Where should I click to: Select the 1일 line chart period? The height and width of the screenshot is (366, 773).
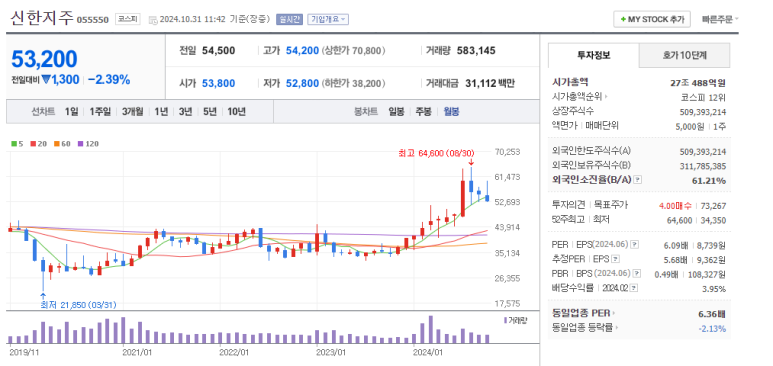(71, 111)
